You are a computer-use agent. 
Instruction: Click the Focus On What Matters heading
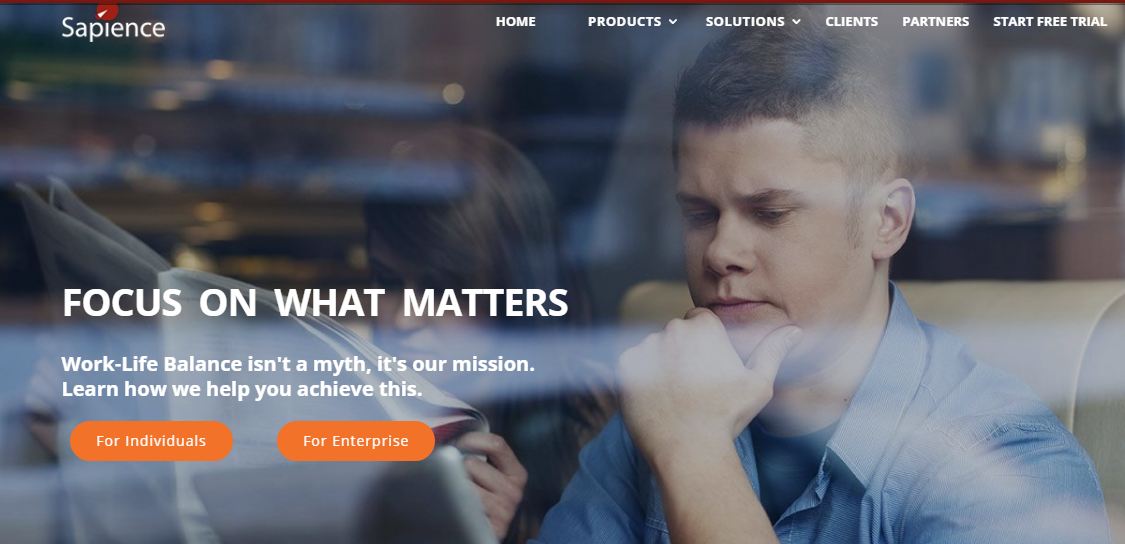tap(315, 302)
